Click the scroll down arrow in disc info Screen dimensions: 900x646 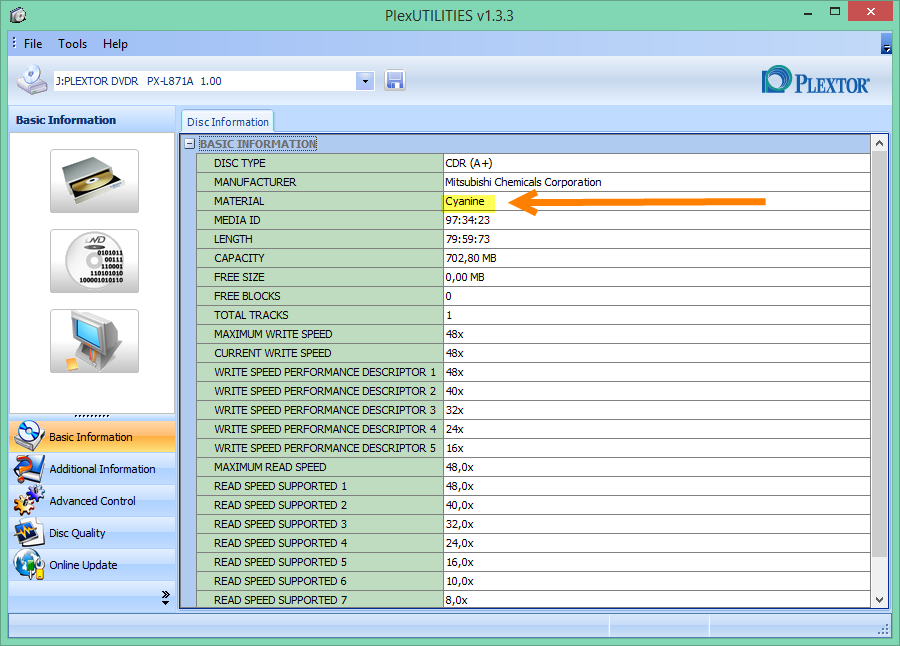(879, 599)
